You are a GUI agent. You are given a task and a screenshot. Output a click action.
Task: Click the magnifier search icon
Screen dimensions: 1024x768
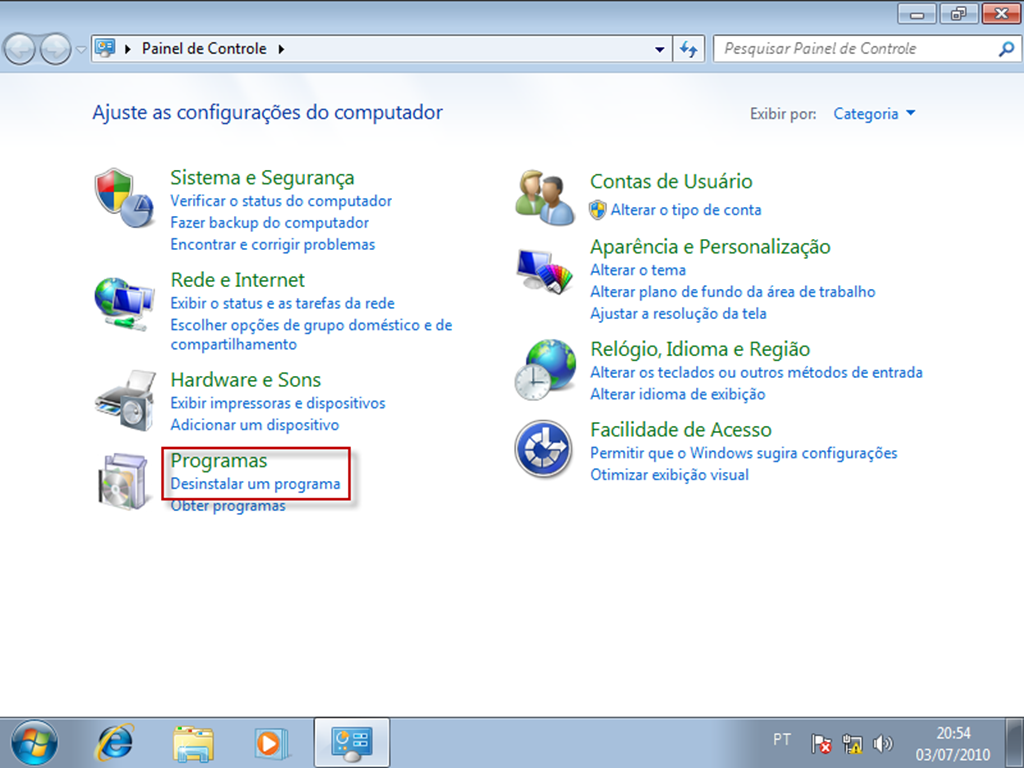[1006, 49]
